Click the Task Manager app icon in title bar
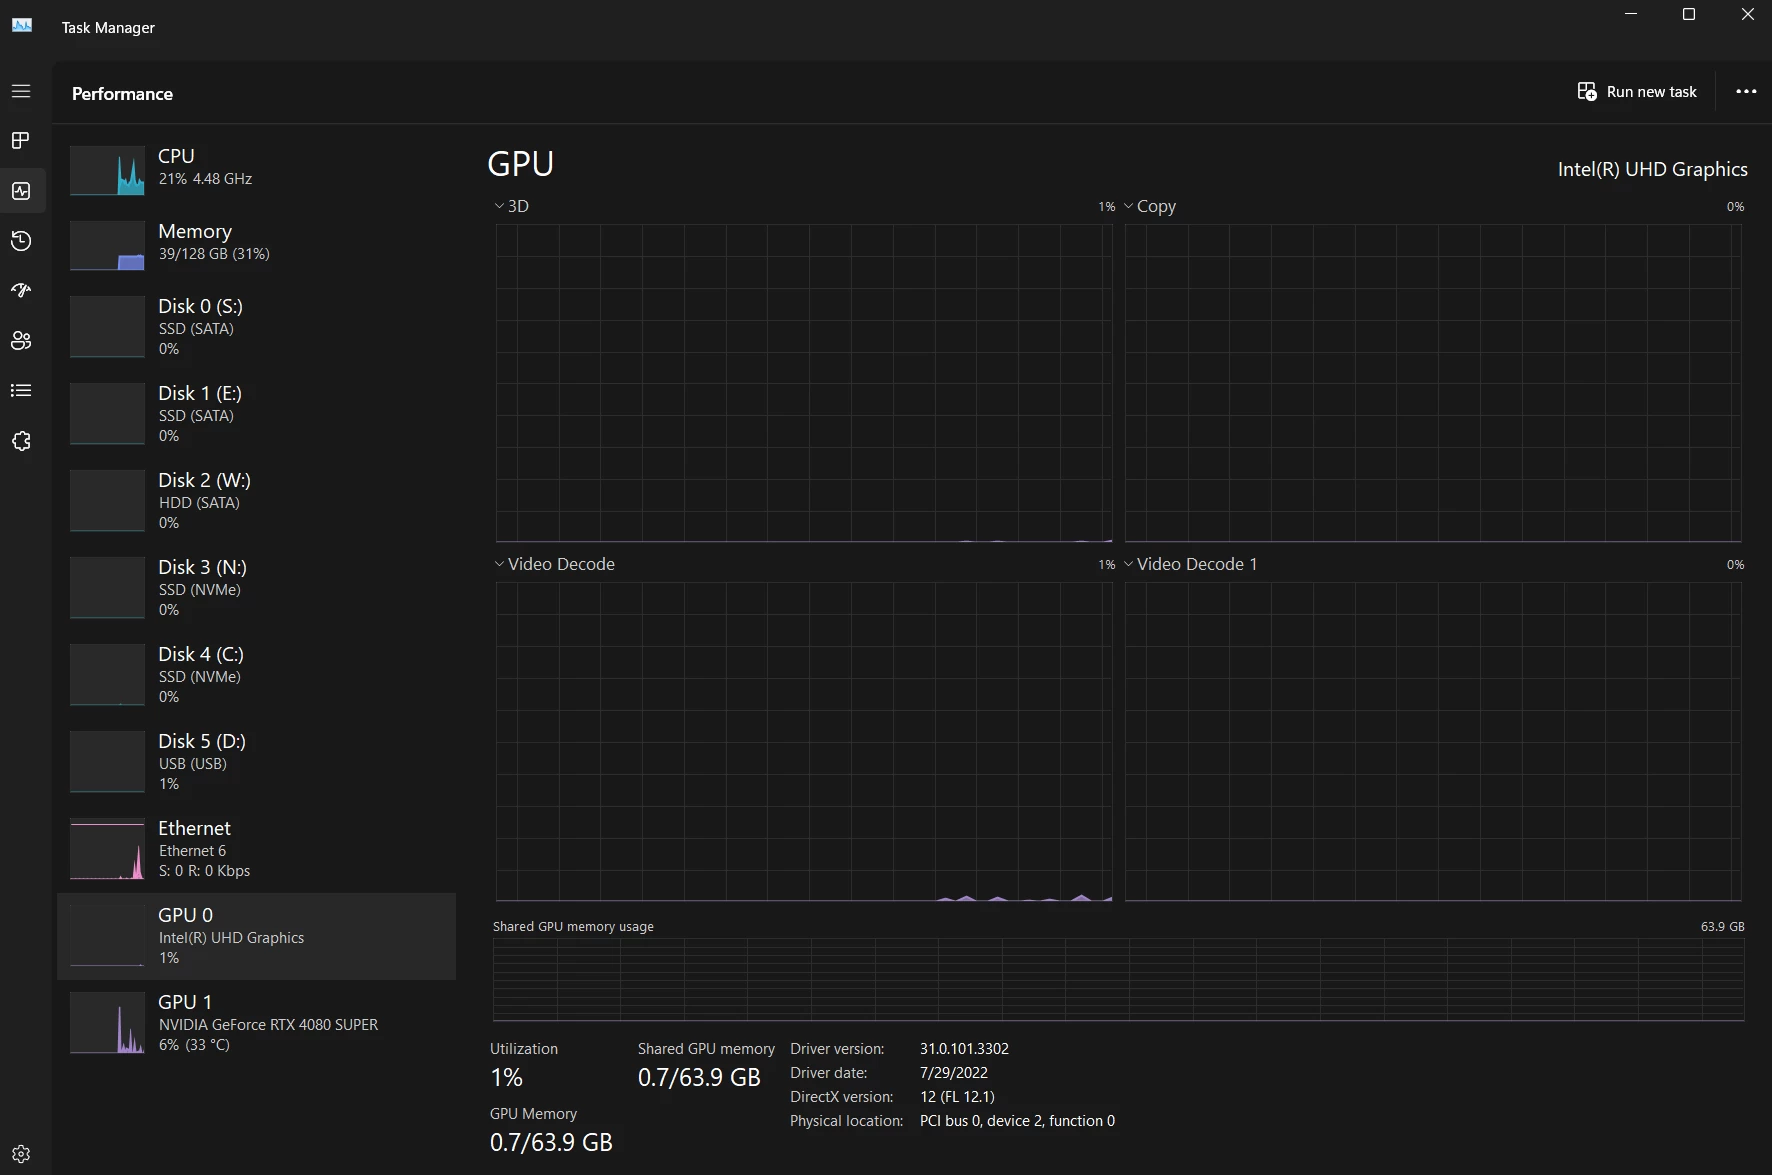 click(22, 26)
